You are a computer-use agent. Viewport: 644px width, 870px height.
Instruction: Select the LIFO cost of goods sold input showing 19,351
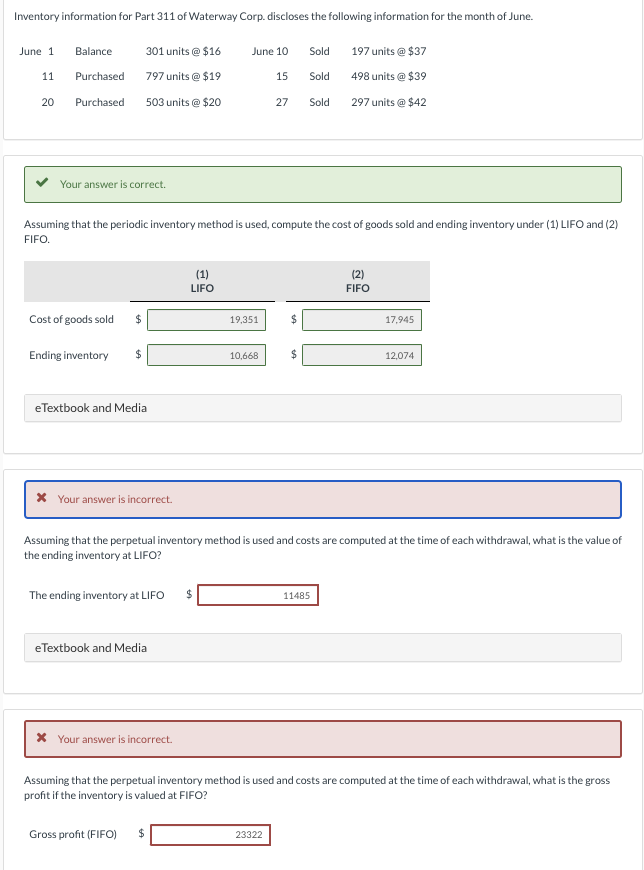[205, 319]
